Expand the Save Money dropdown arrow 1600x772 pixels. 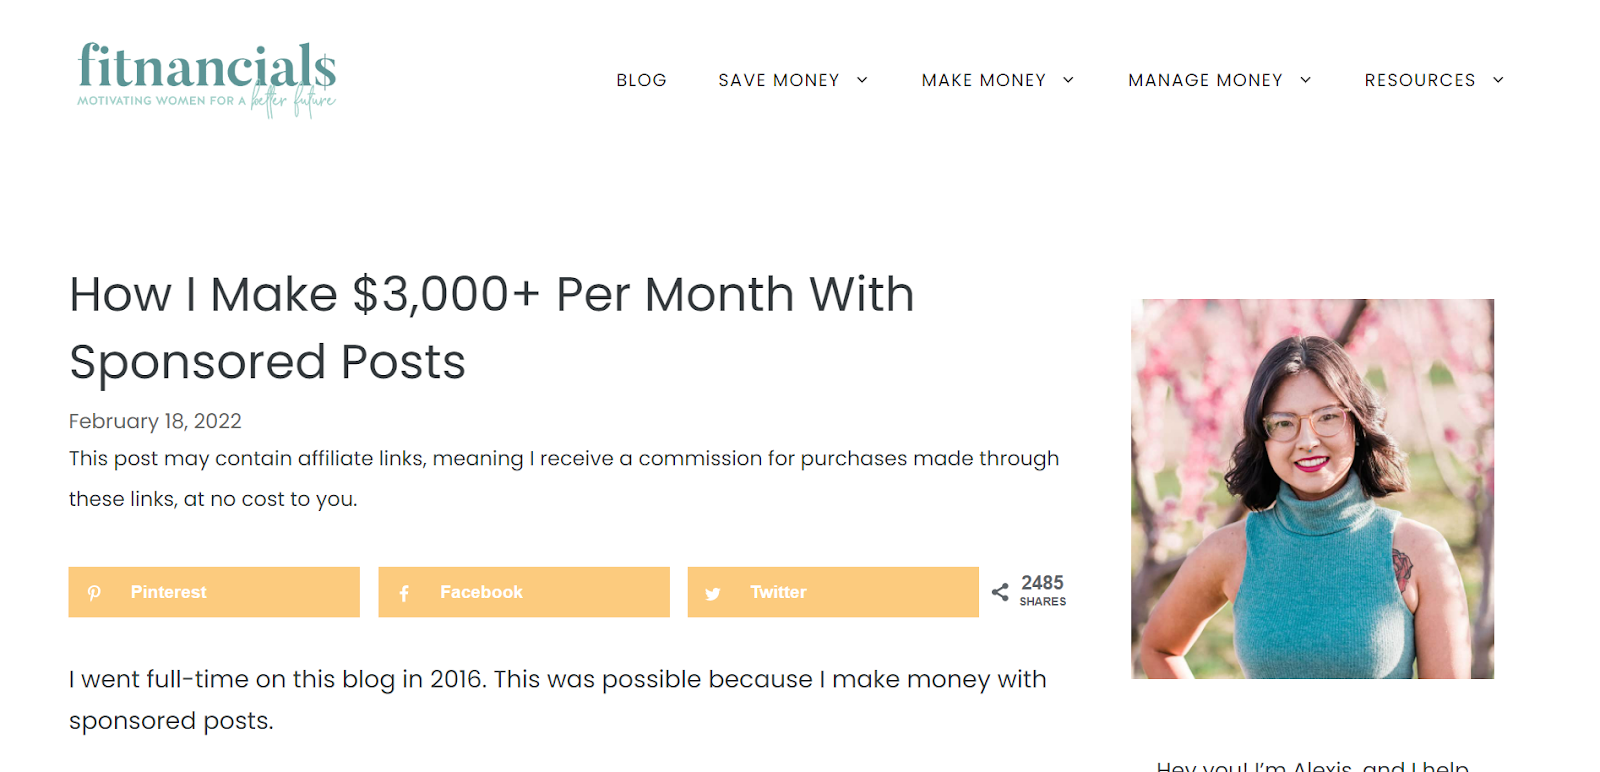(862, 80)
